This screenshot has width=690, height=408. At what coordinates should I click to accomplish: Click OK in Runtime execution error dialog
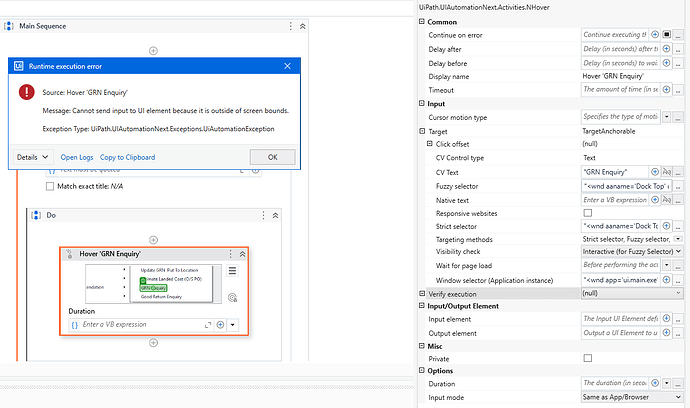click(x=272, y=157)
